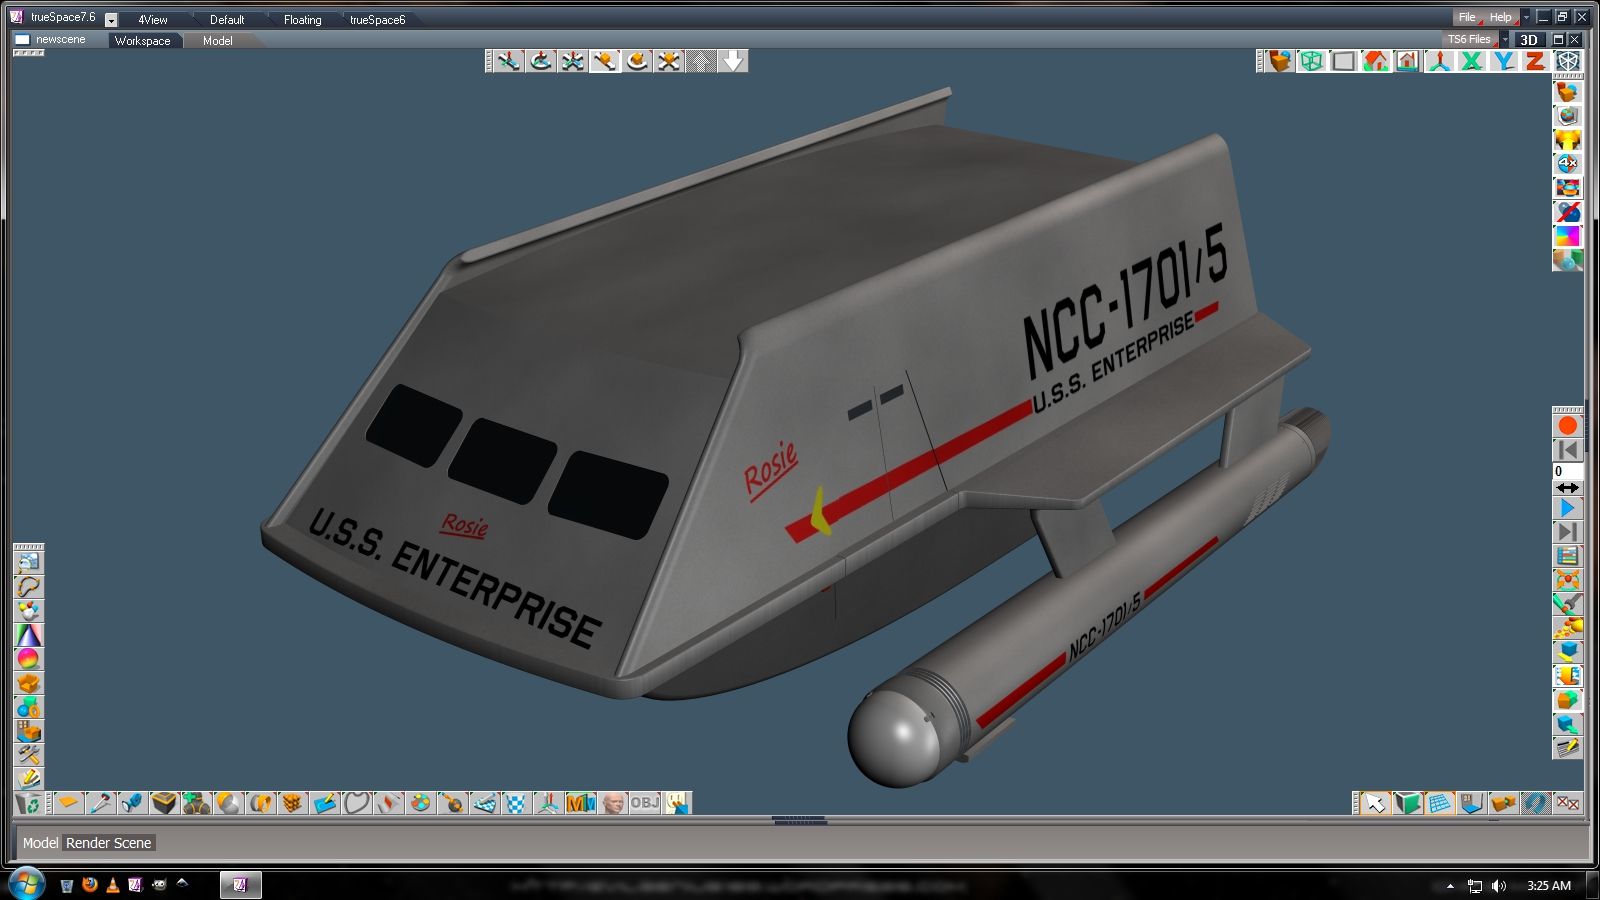Switch to the Floating layout tab
This screenshot has width=1600, height=900.
302,20
